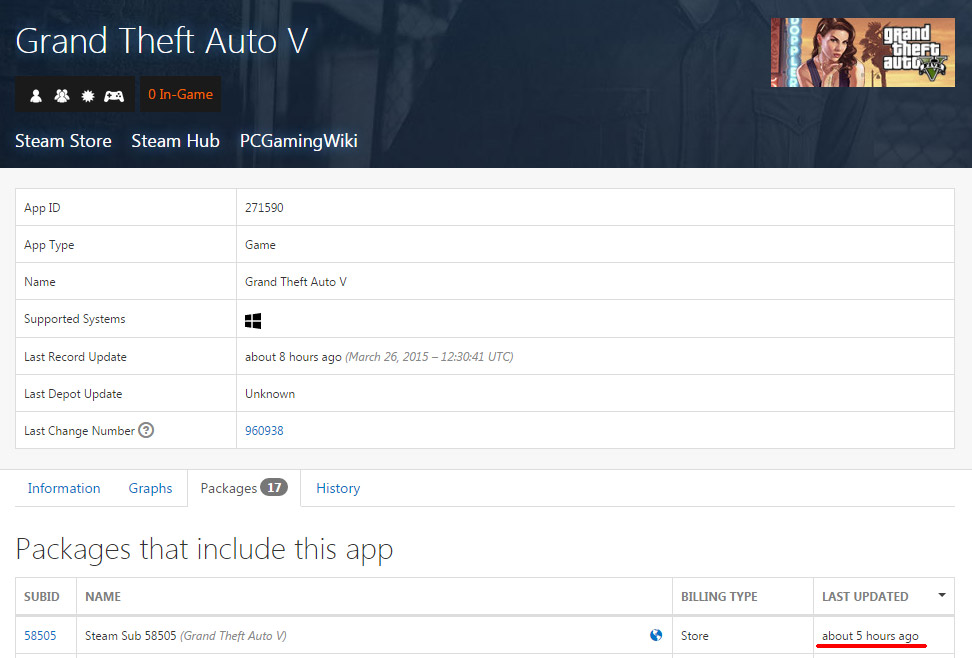This screenshot has width=972, height=658.
Task: Click the help icon beside Last Change Number
Action: coord(146,430)
